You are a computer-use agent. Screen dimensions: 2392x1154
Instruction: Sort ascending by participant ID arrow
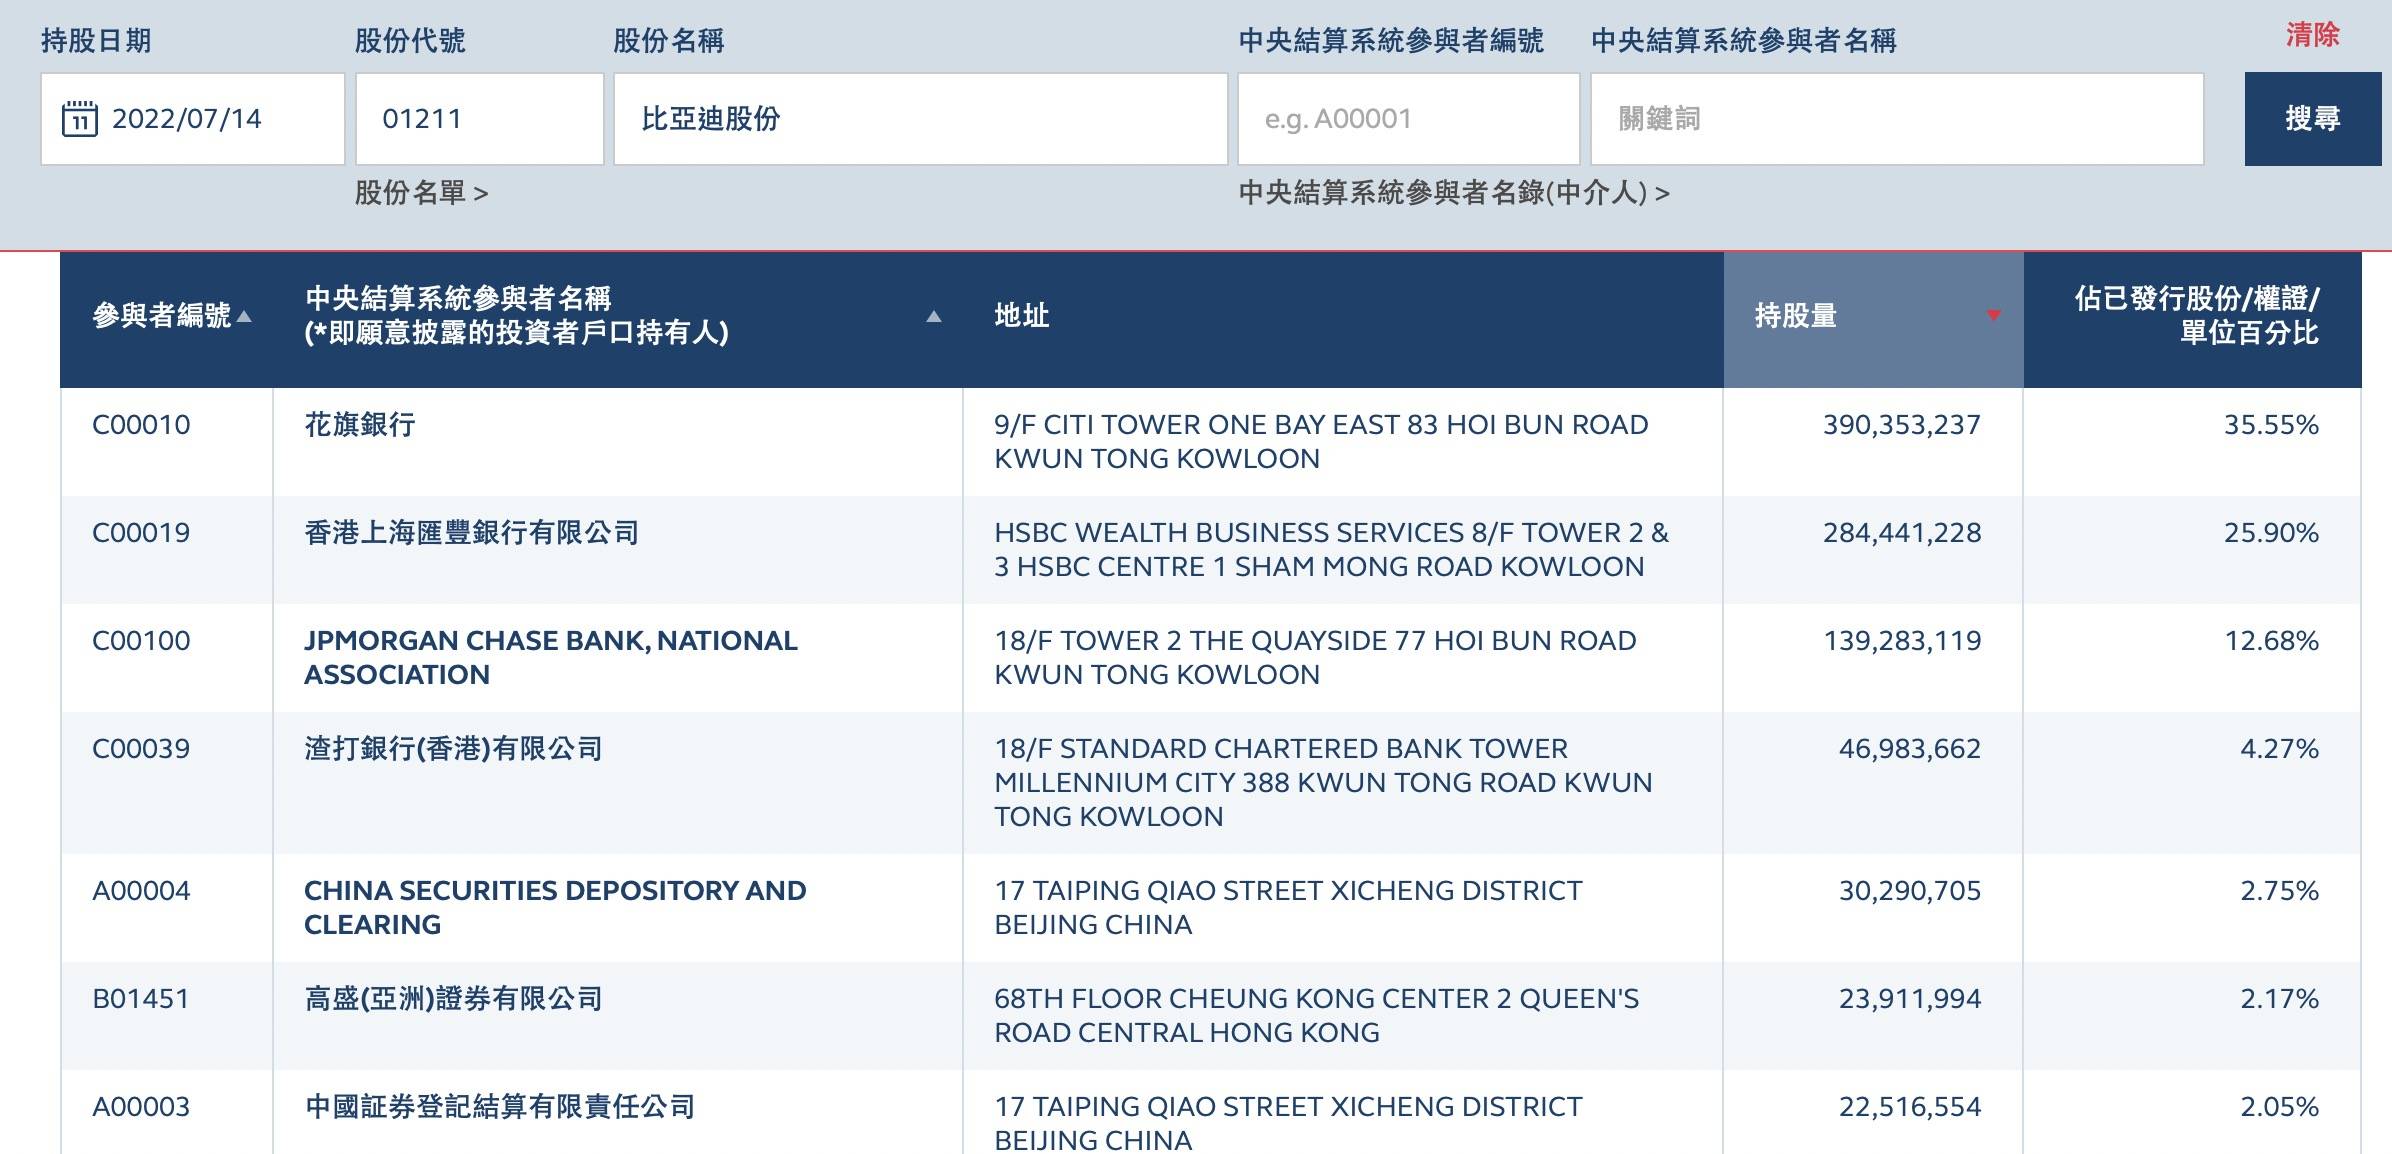[x=244, y=316]
